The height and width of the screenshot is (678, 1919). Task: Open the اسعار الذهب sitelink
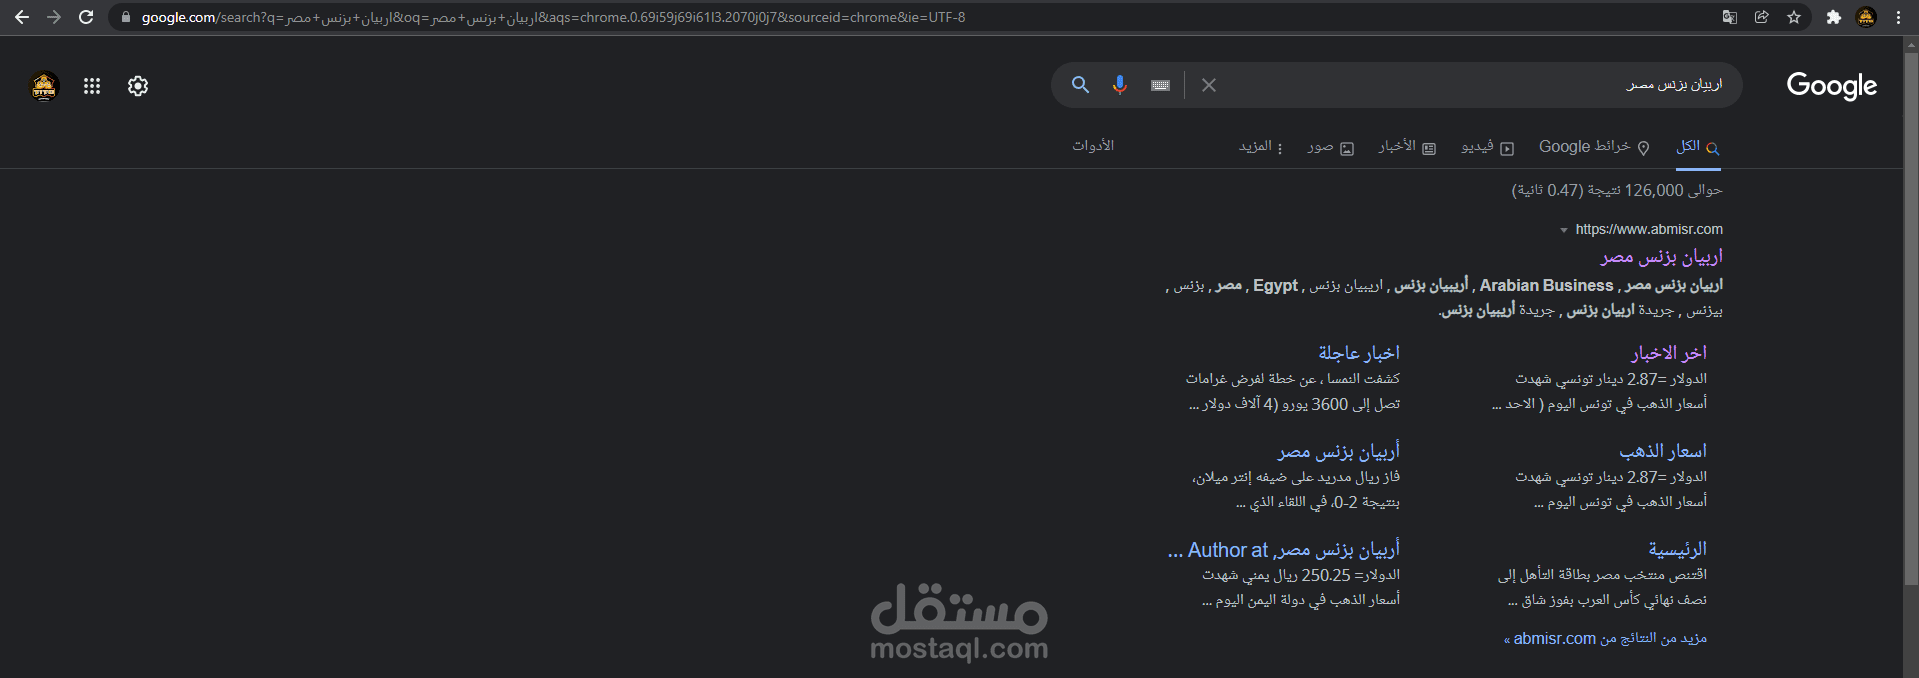point(1663,451)
